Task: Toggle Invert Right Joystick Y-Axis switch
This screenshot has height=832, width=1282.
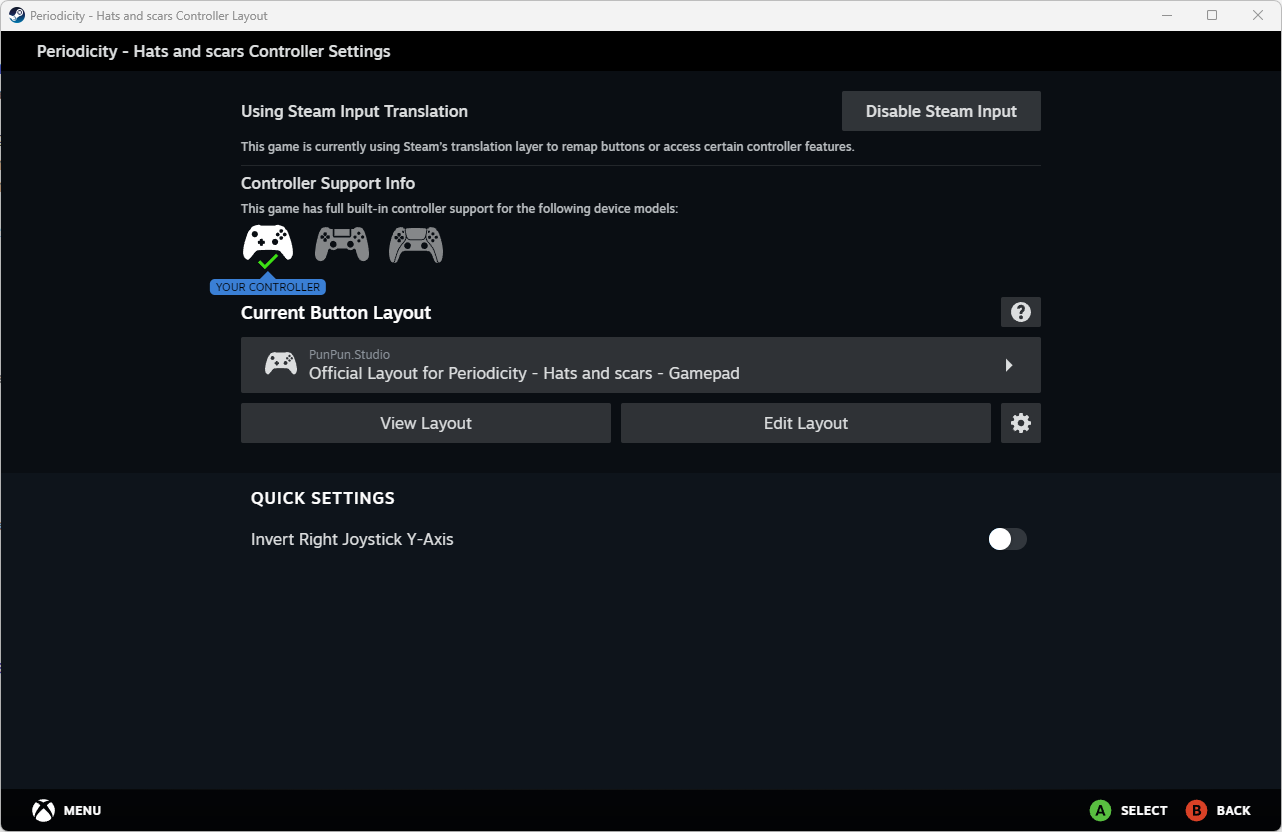Action: (x=1007, y=539)
